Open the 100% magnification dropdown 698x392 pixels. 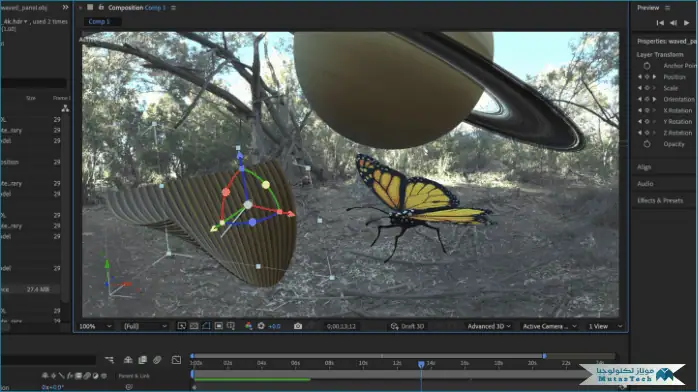click(x=95, y=326)
